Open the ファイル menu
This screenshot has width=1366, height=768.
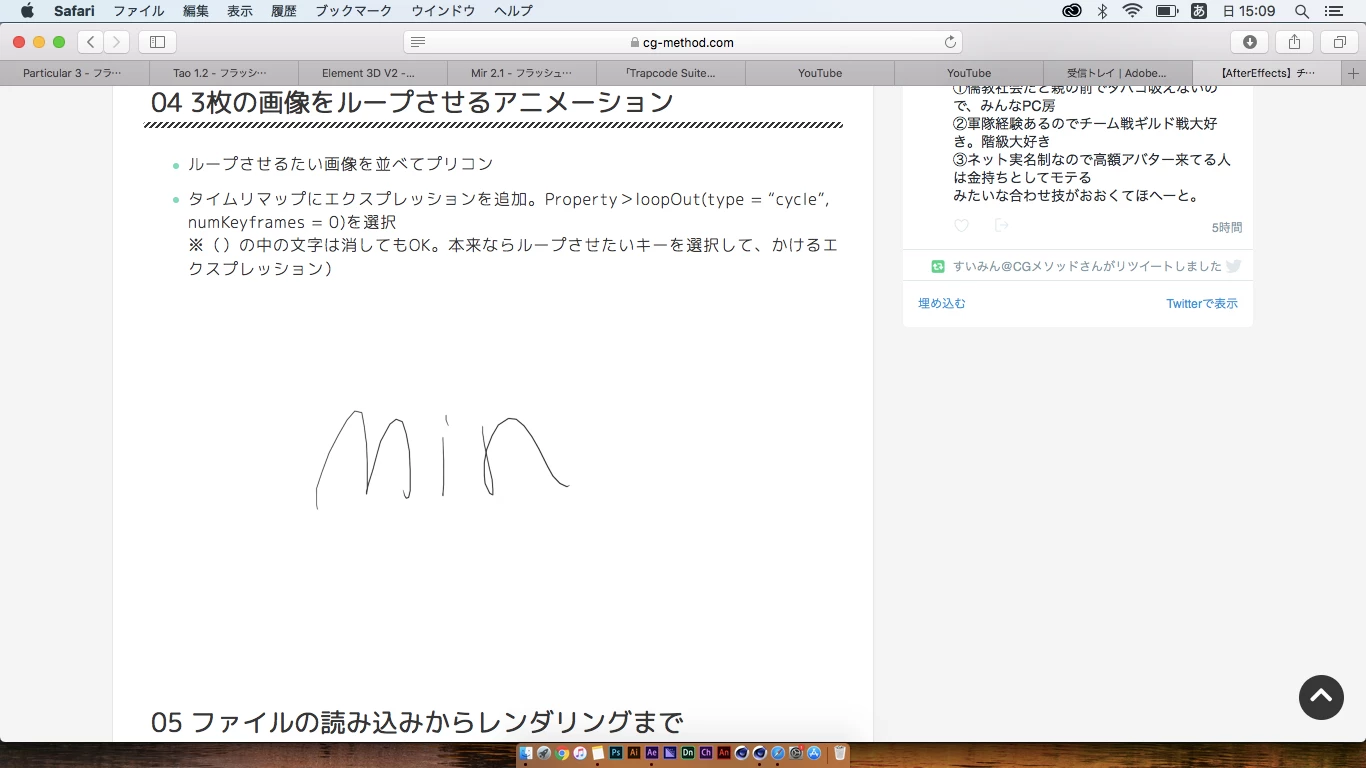(139, 11)
